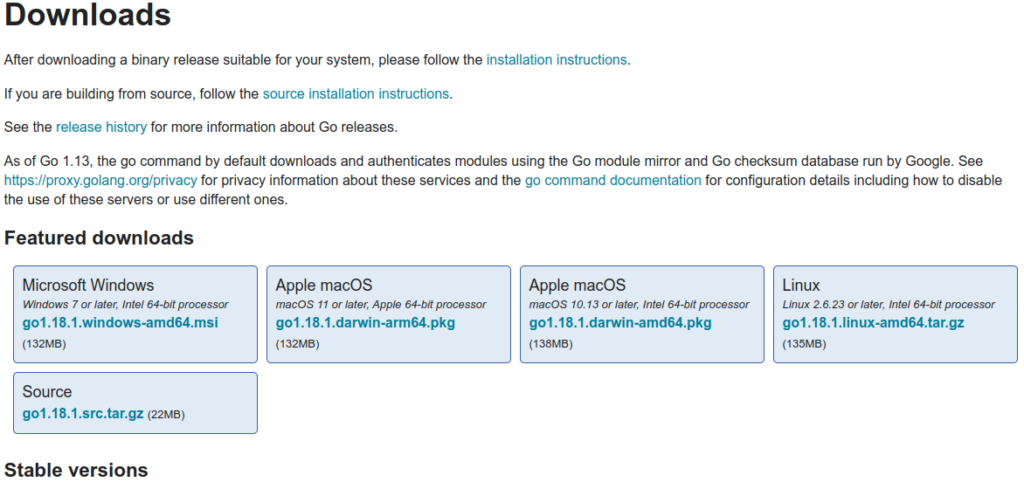Click the Downloads page heading
This screenshot has height=489, width=1024.
click(x=88, y=16)
